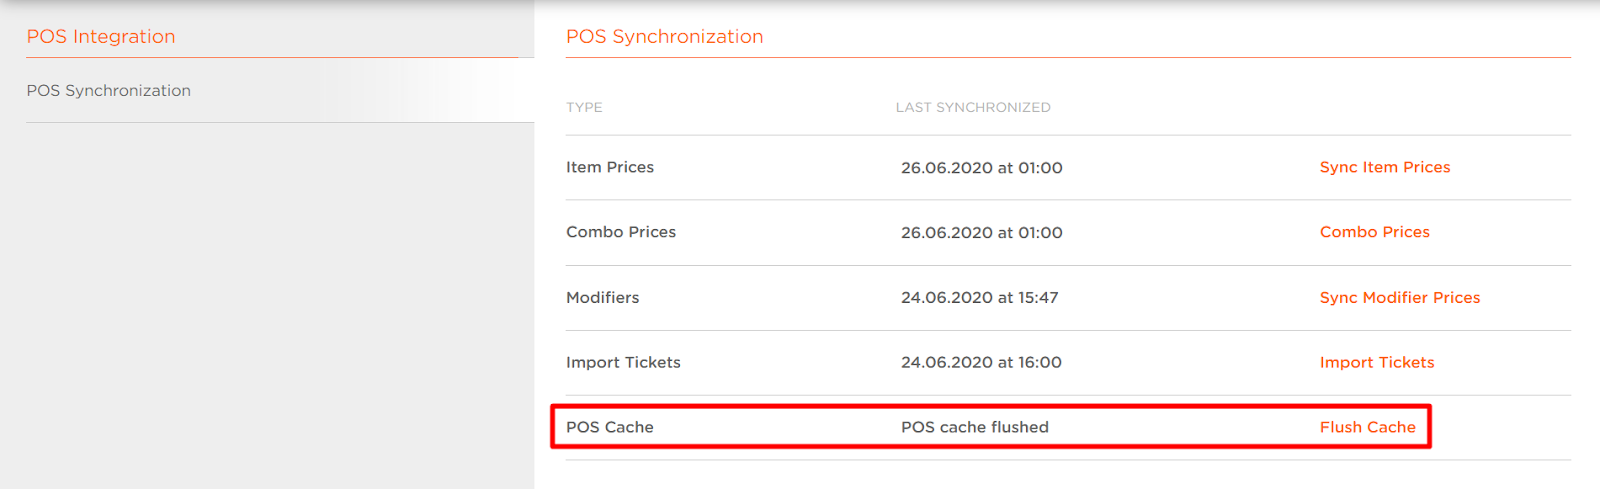Image resolution: width=1600 pixels, height=489 pixels.
Task: Click the LAST SYNCHRONIZED column header
Action: [x=973, y=107]
